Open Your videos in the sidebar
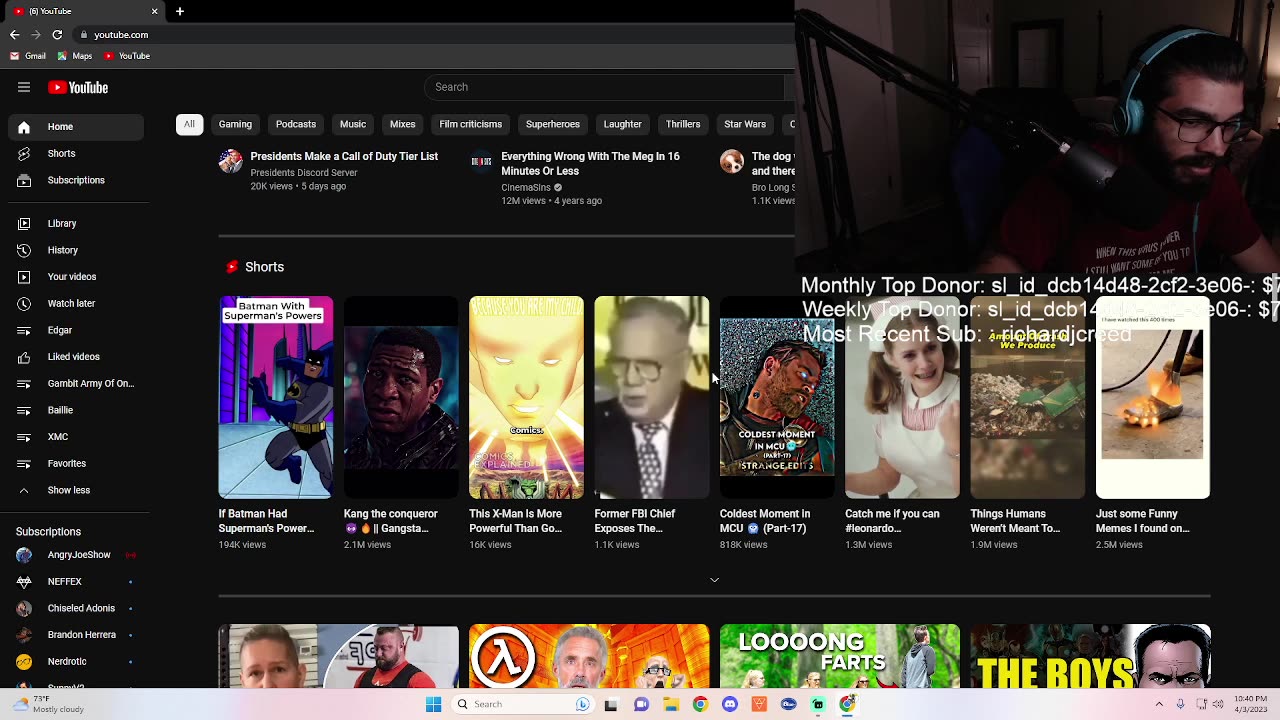The height and width of the screenshot is (720, 1280). point(75,277)
